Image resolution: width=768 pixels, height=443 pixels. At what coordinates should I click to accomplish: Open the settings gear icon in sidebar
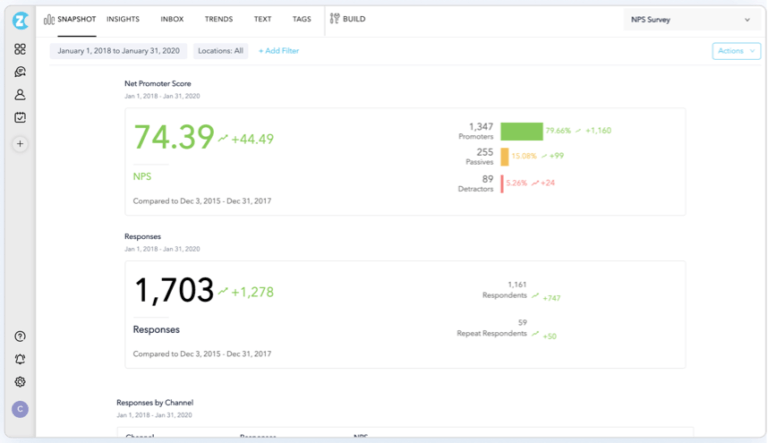(x=20, y=382)
